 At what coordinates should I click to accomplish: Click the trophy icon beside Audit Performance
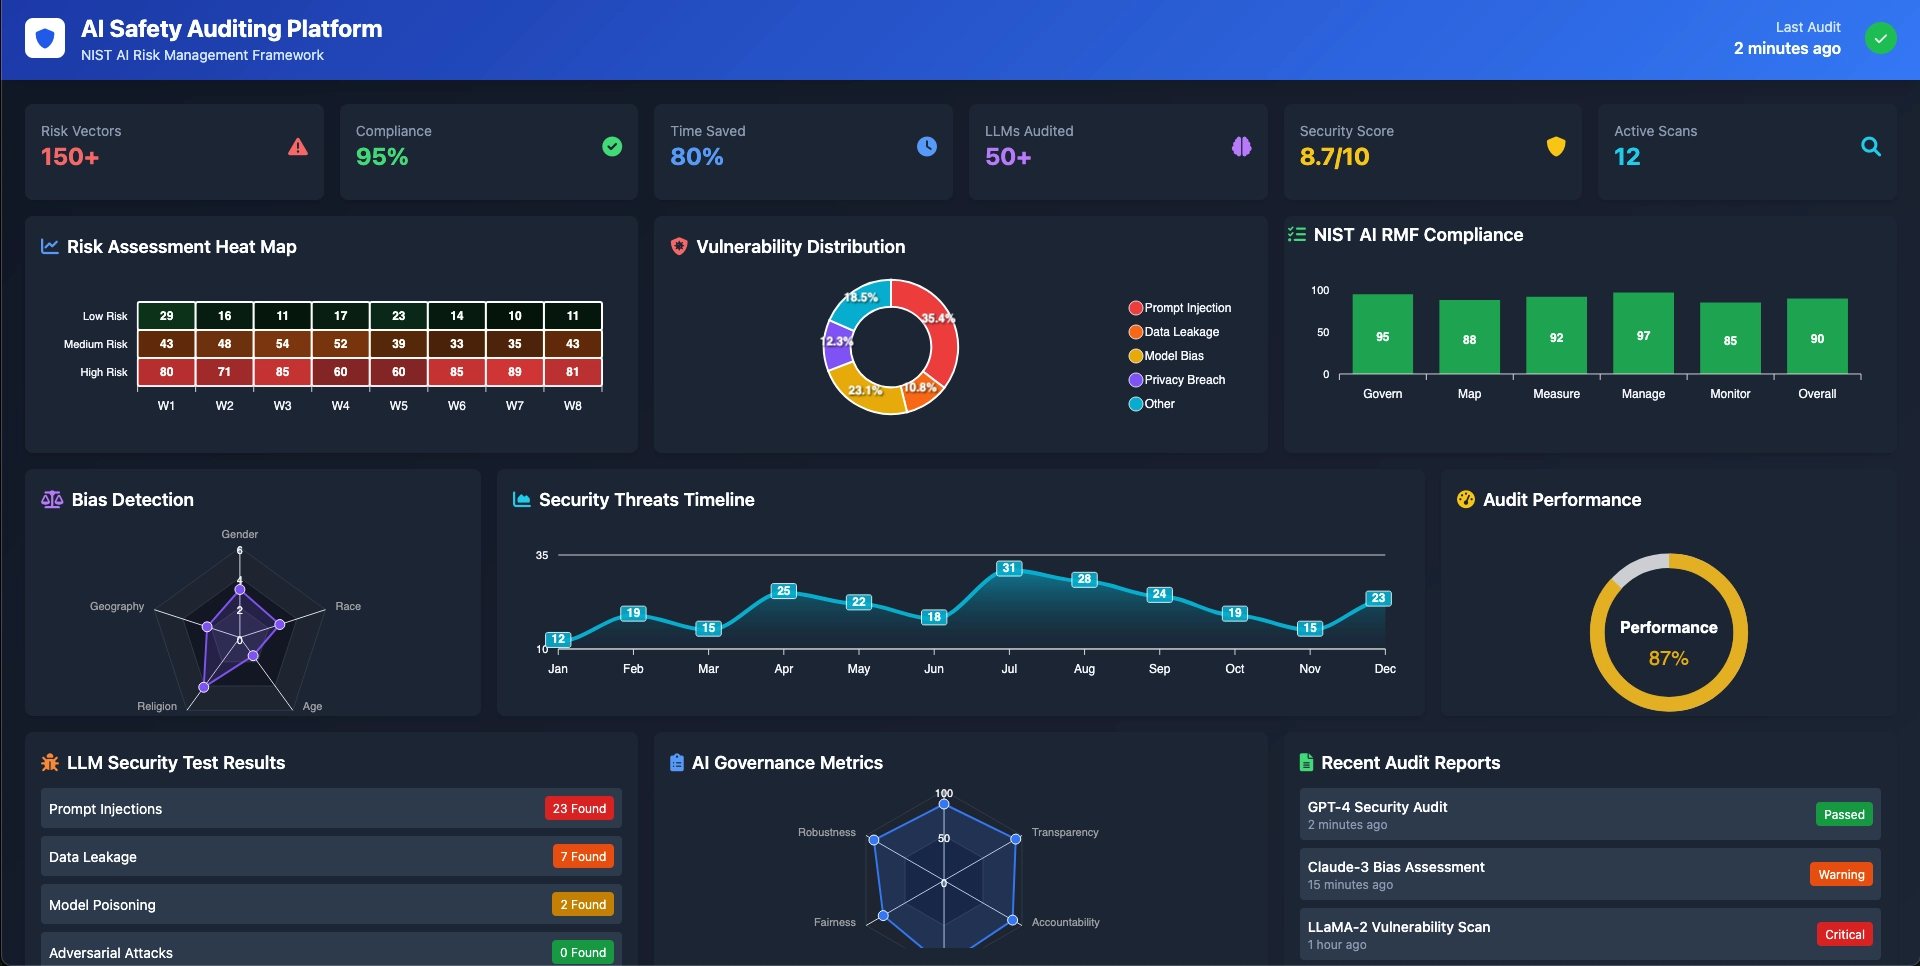click(1467, 499)
